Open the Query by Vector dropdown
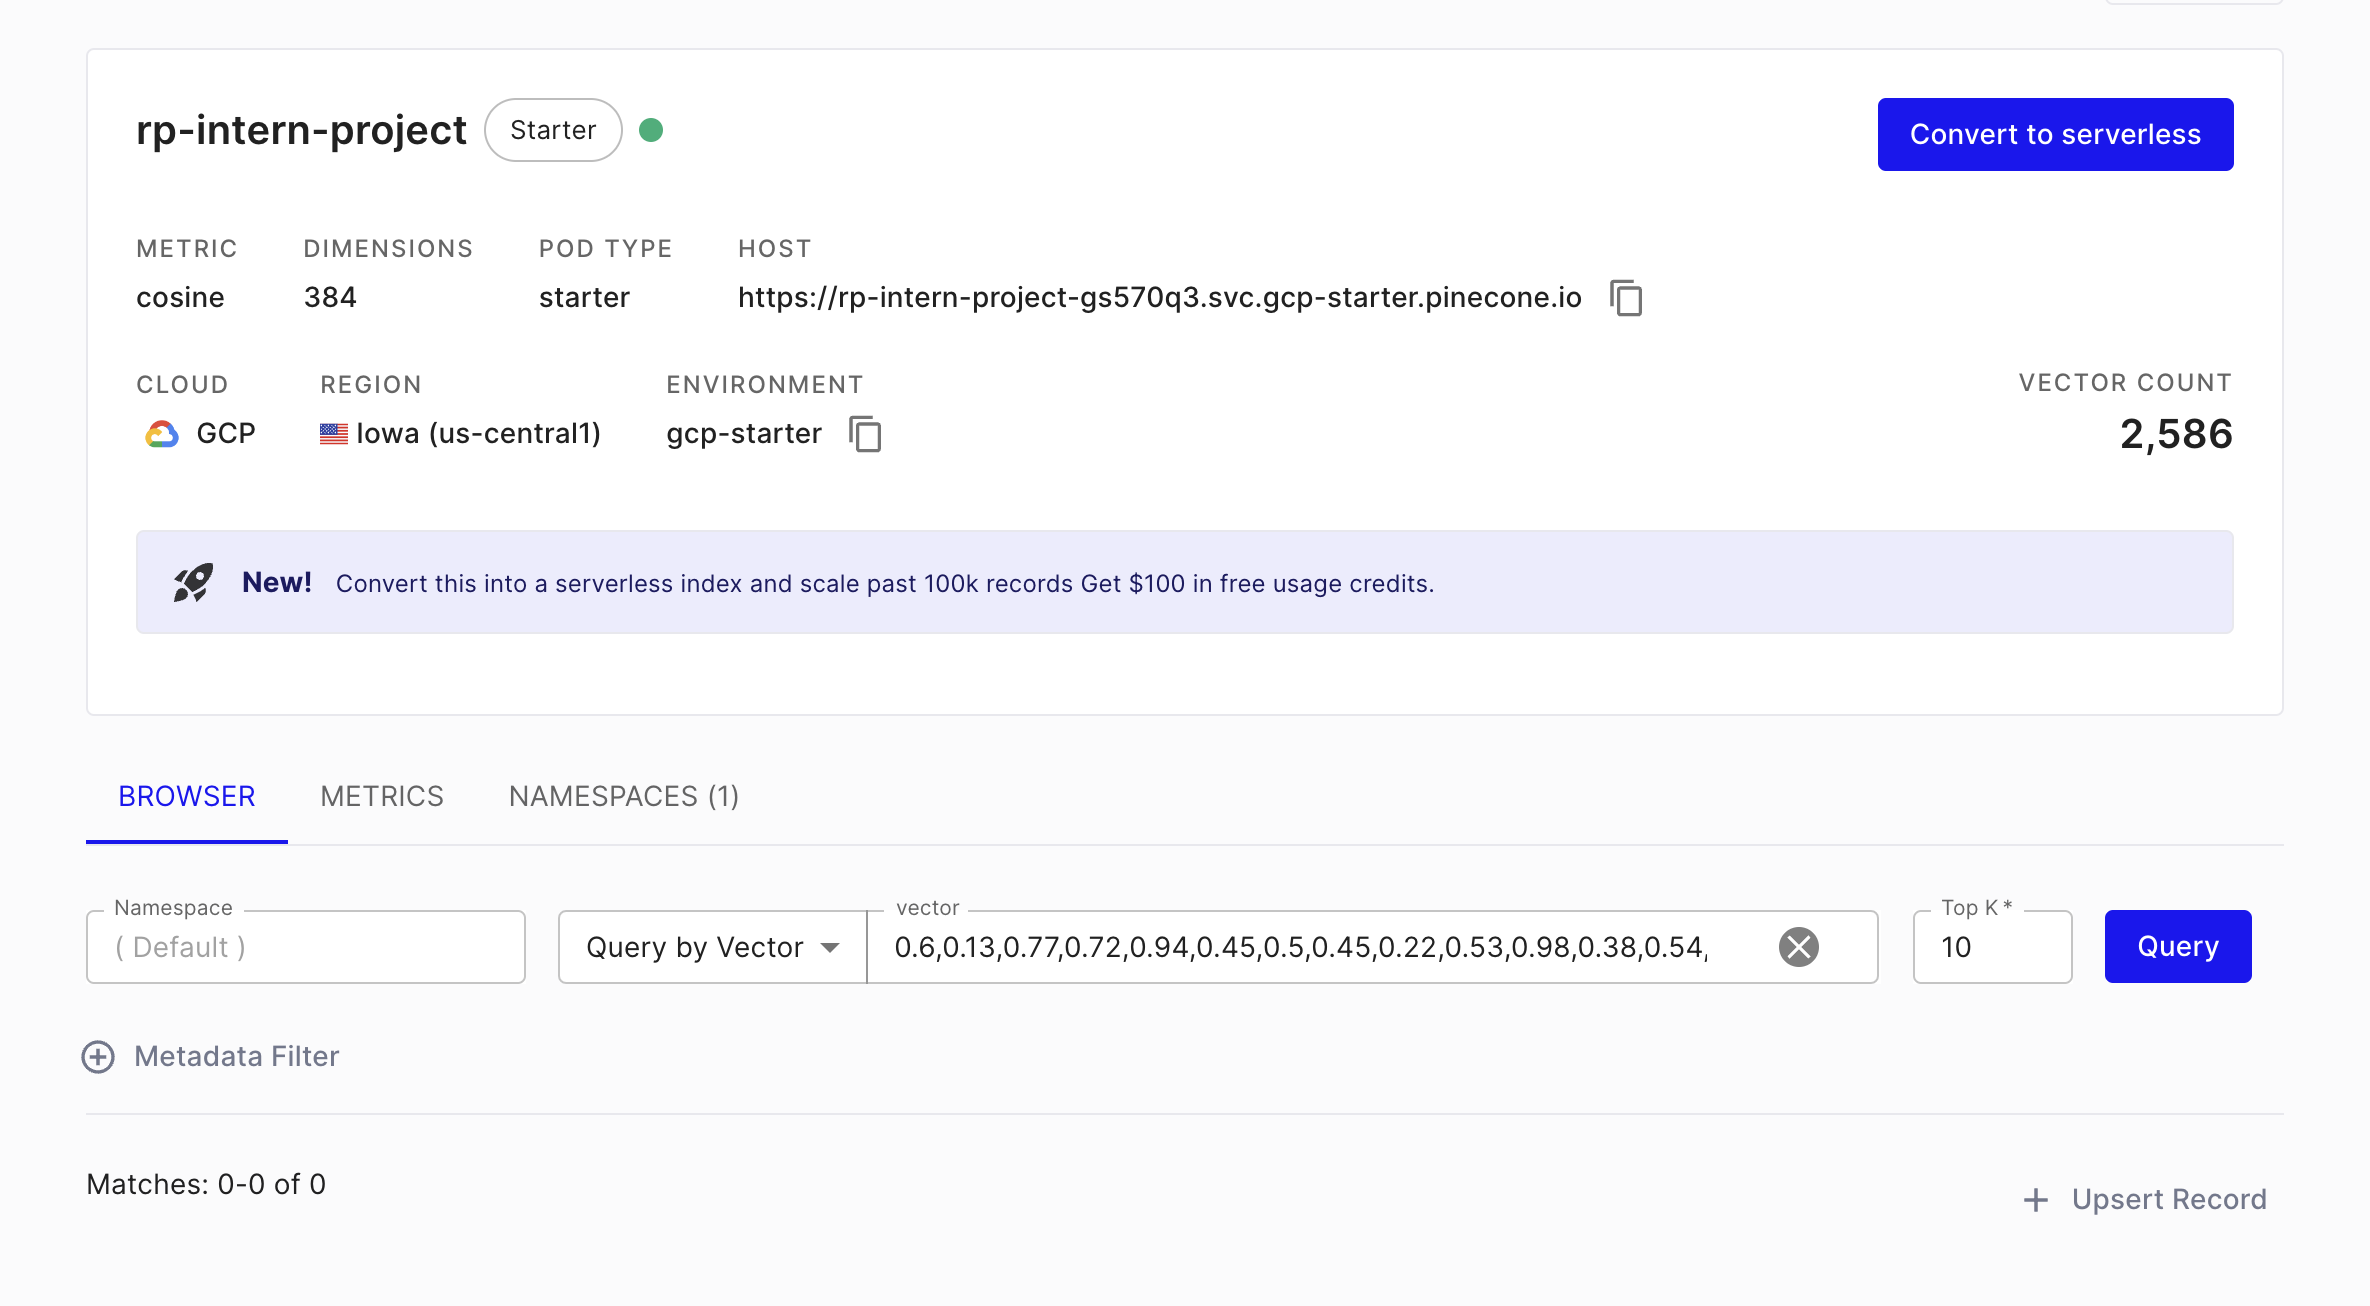 (713, 947)
